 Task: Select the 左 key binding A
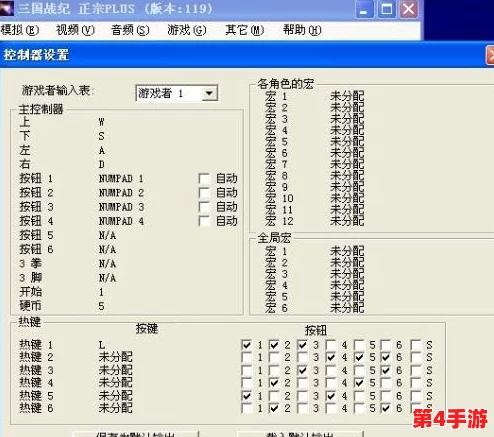pos(102,150)
